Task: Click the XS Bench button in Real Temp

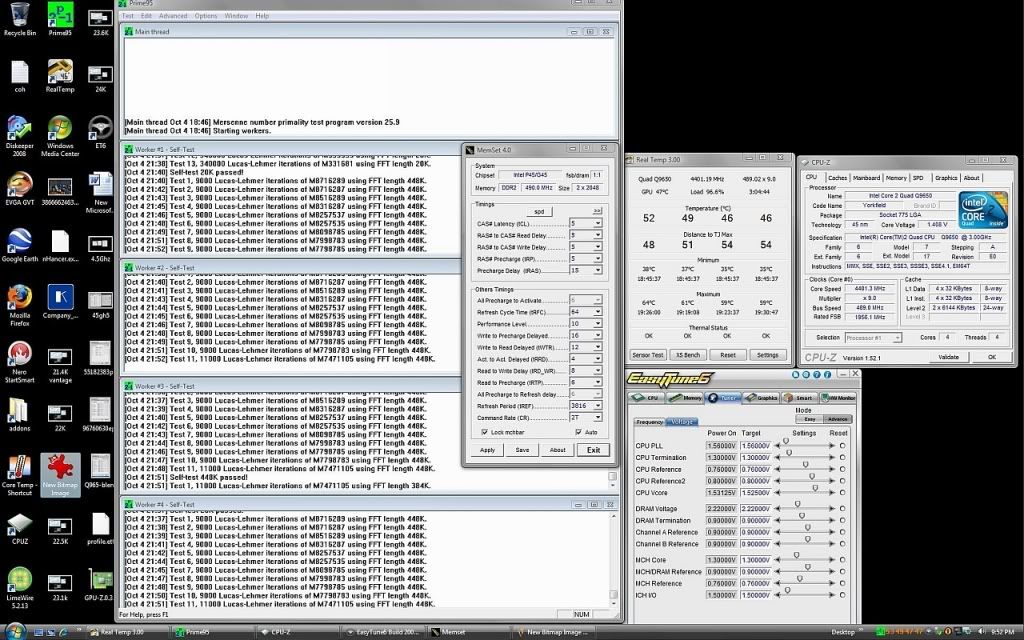Action: pyautogui.click(x=688, y=355)
